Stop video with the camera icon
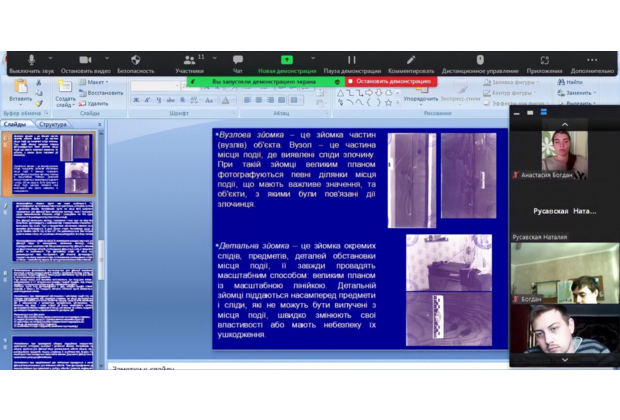 pos(85,60)
